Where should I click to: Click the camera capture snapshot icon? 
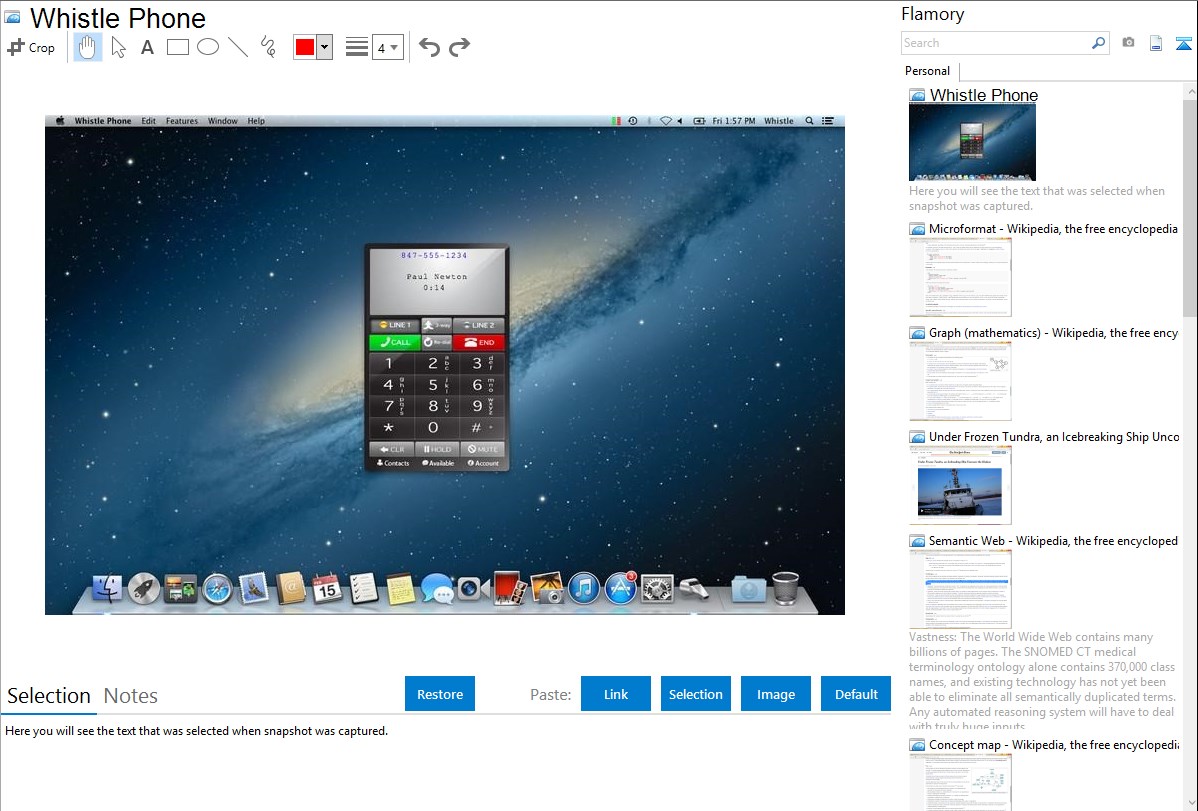(x=1128, y=43)
